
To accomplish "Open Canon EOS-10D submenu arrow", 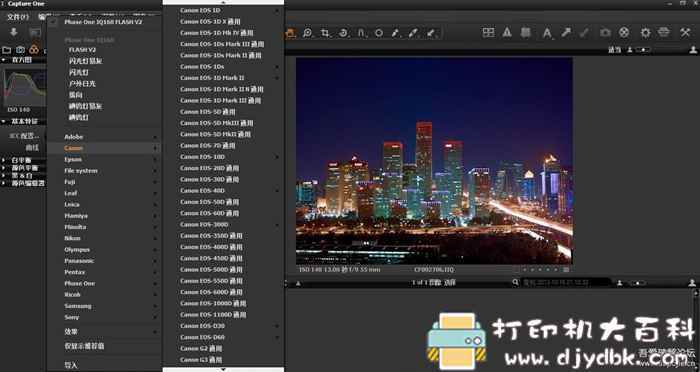I will [277, 157].
